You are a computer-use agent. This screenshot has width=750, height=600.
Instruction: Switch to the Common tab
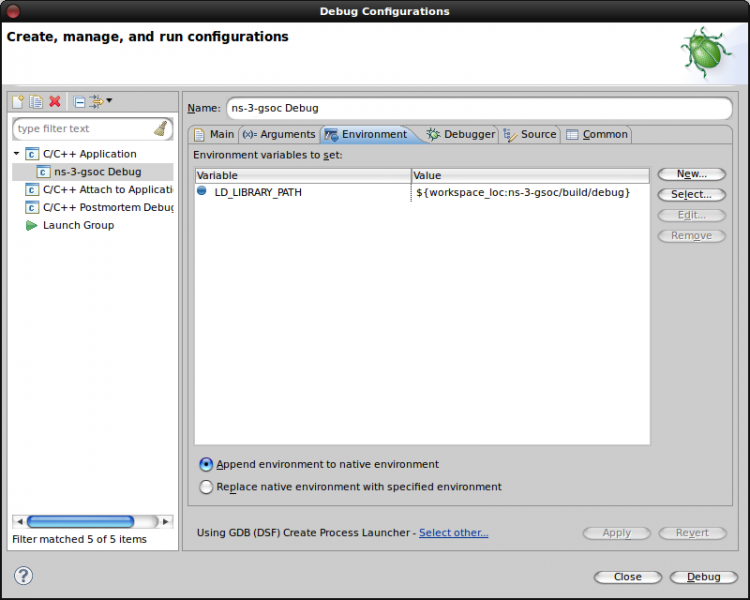597,134
